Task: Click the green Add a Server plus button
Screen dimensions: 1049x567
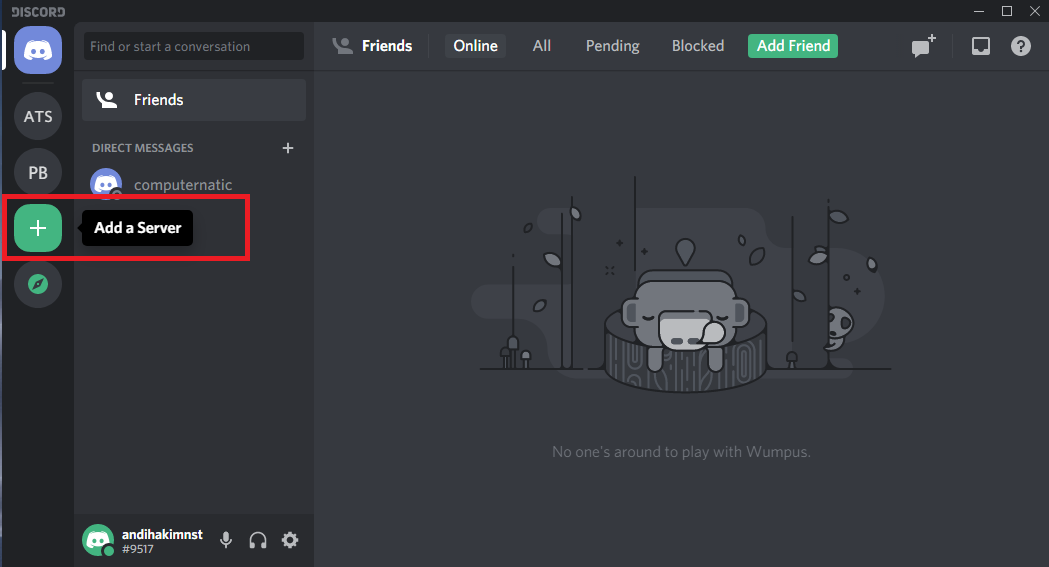Action: click(38, 228)
